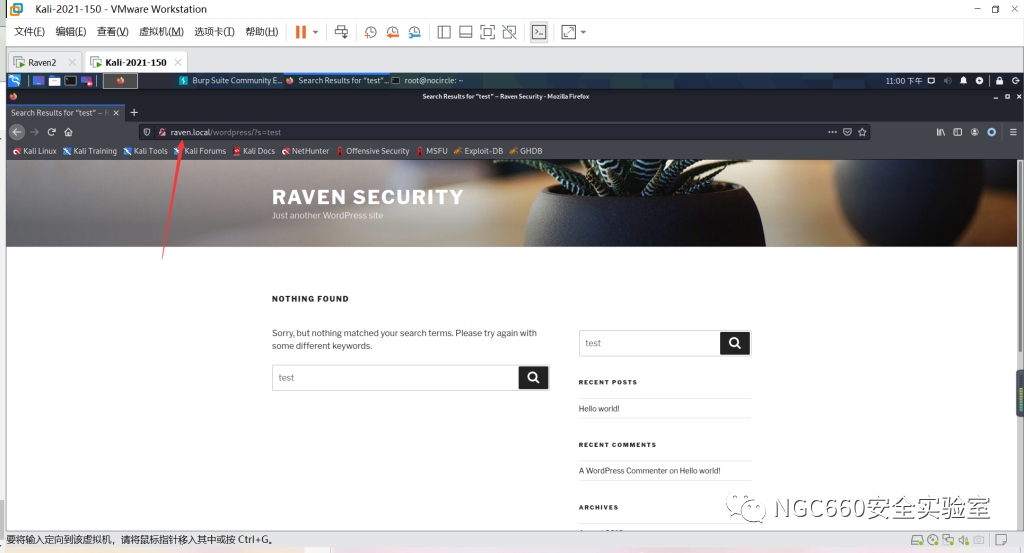Bookmark this page with star icon
Image resolution: width=1024 pixels, height=553 pixels.
tap(862, 132)
